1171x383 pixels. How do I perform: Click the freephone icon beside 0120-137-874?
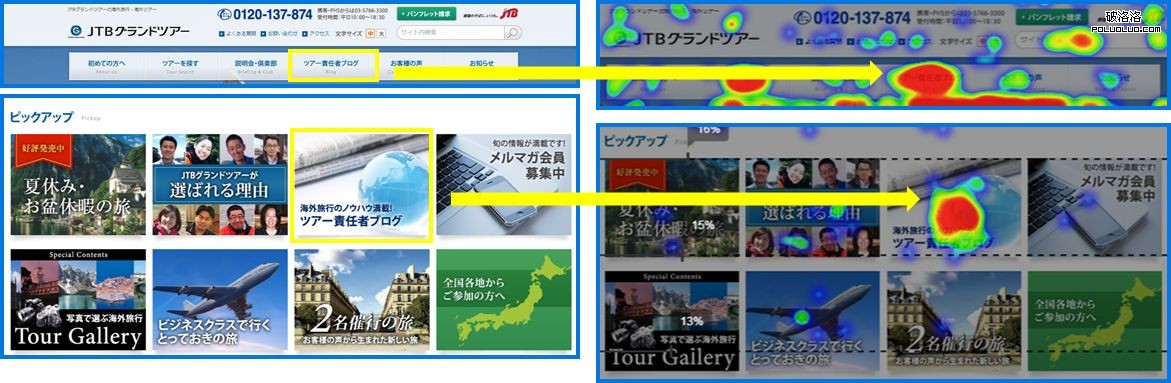(224, 14)
